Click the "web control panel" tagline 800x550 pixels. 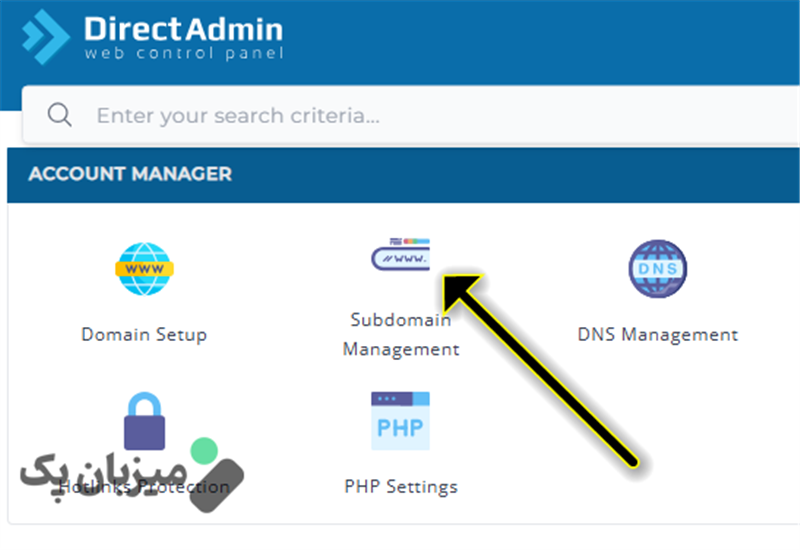tap(184, 53)
